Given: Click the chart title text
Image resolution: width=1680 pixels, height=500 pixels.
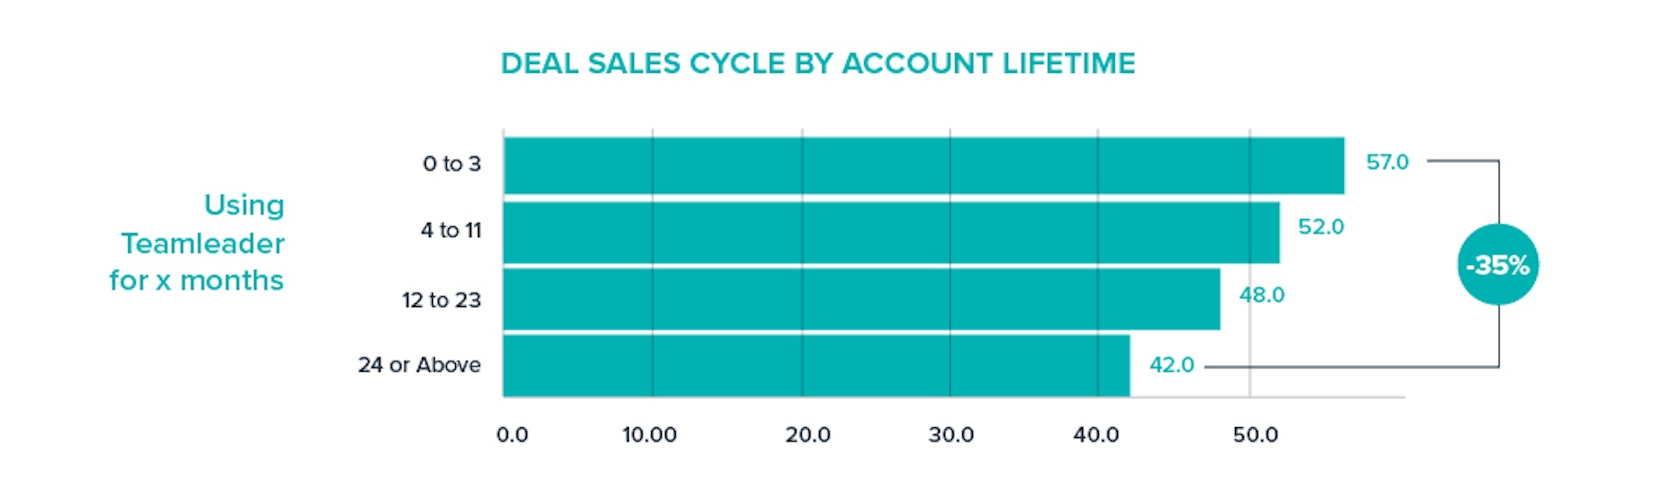Looking at the screenshot, I should point(818,64).
